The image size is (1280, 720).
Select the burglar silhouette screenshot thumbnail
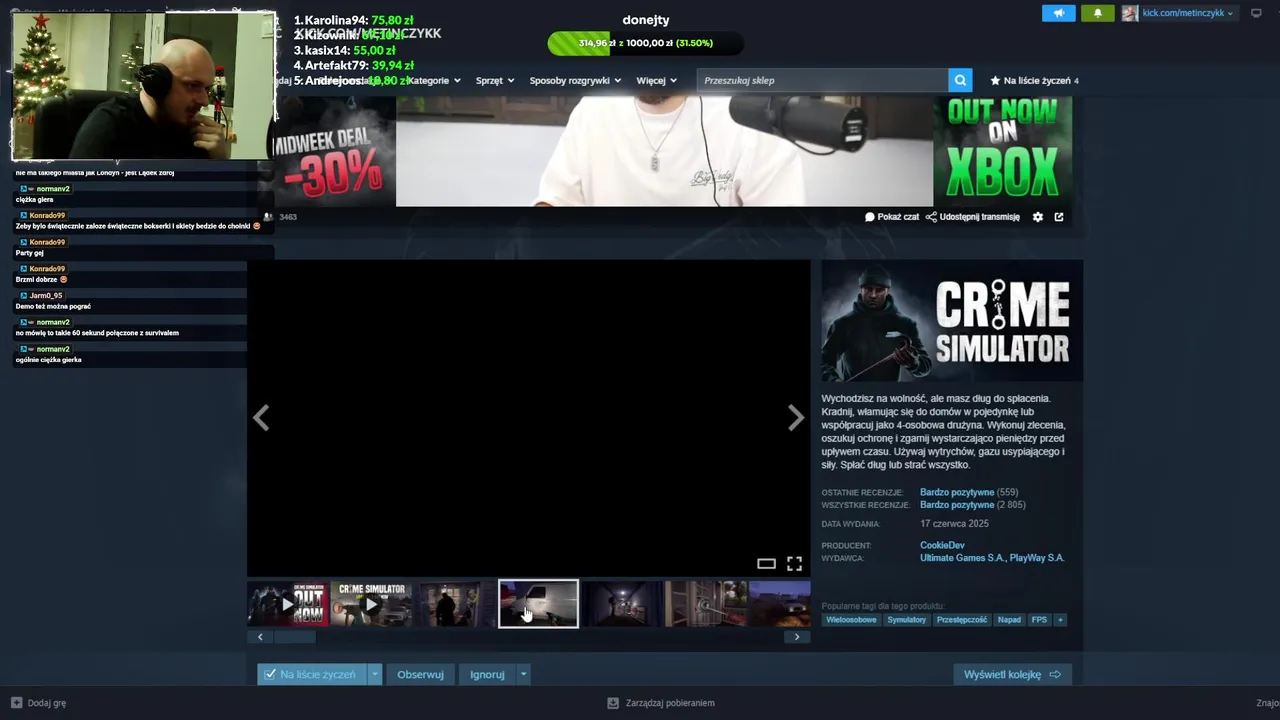point(454,604)
